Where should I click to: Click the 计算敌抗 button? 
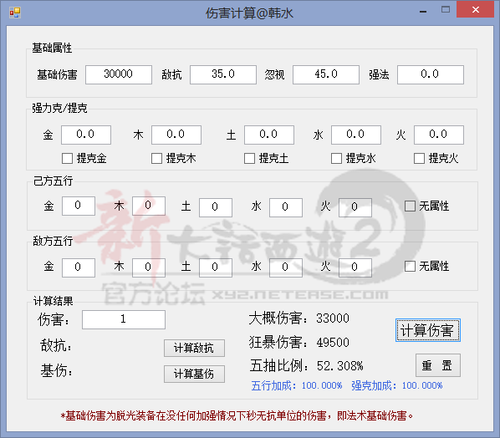click(x=194, y=348)
